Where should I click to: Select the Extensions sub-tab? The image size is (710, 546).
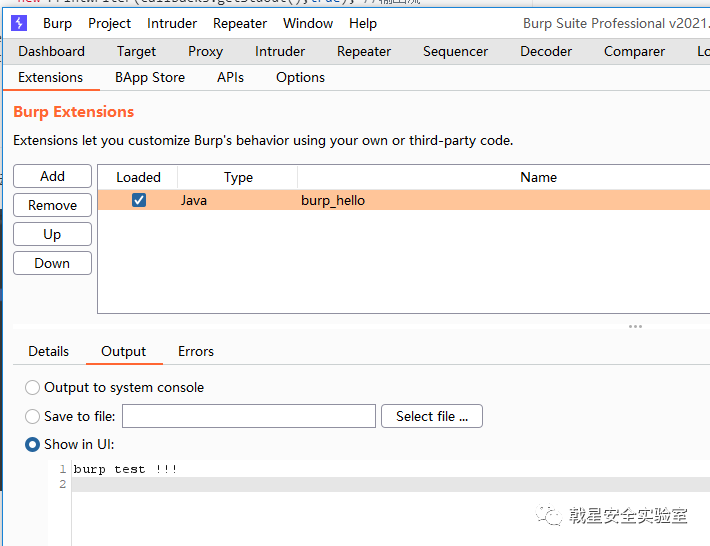[51, 77]
